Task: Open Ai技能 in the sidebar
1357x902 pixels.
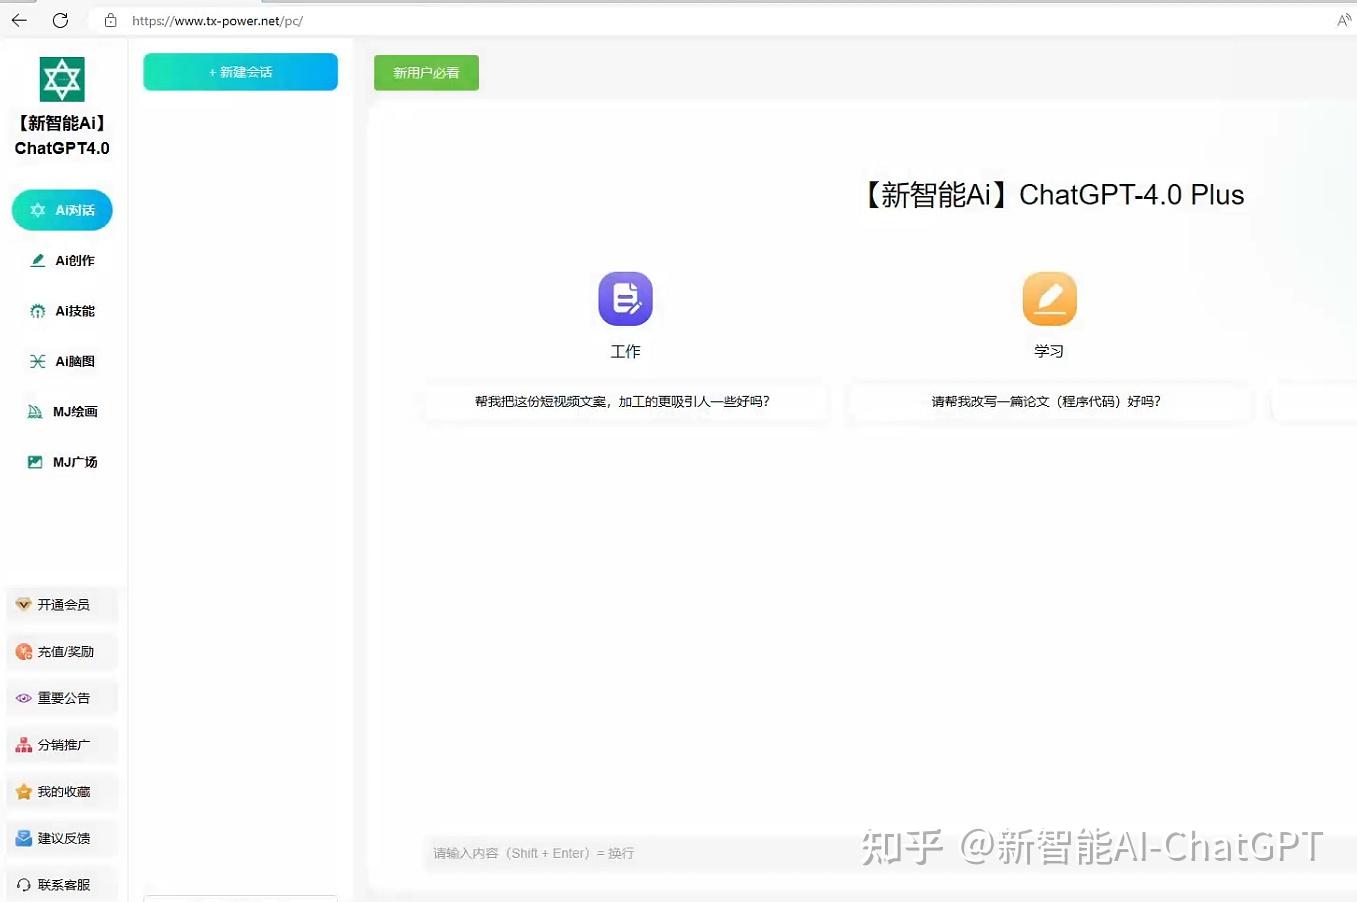Action: click(x=62, y=311)
